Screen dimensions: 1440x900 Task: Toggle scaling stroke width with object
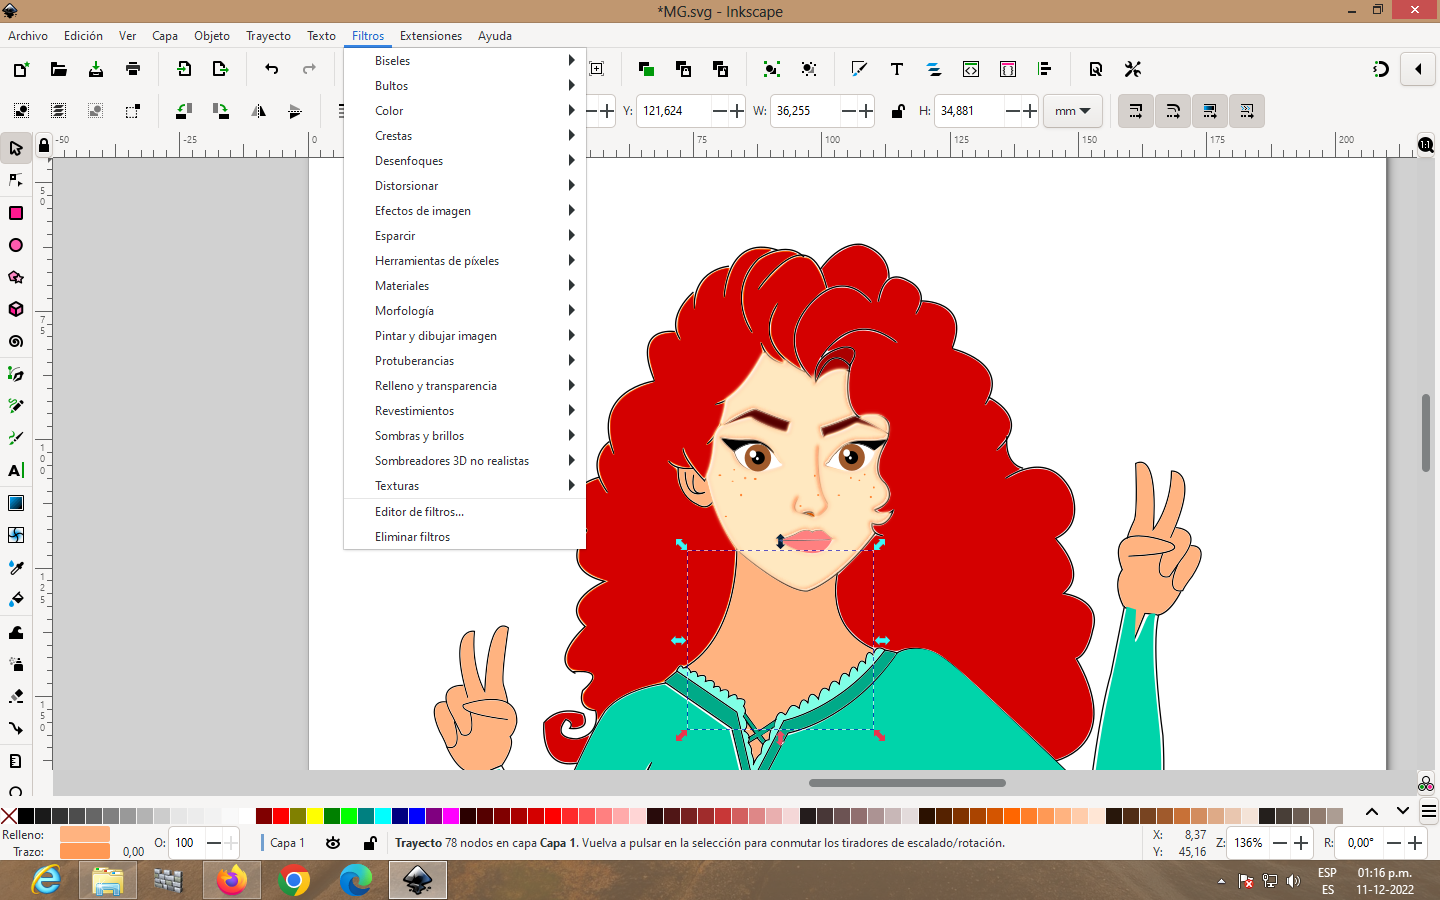coord(1136,111)
